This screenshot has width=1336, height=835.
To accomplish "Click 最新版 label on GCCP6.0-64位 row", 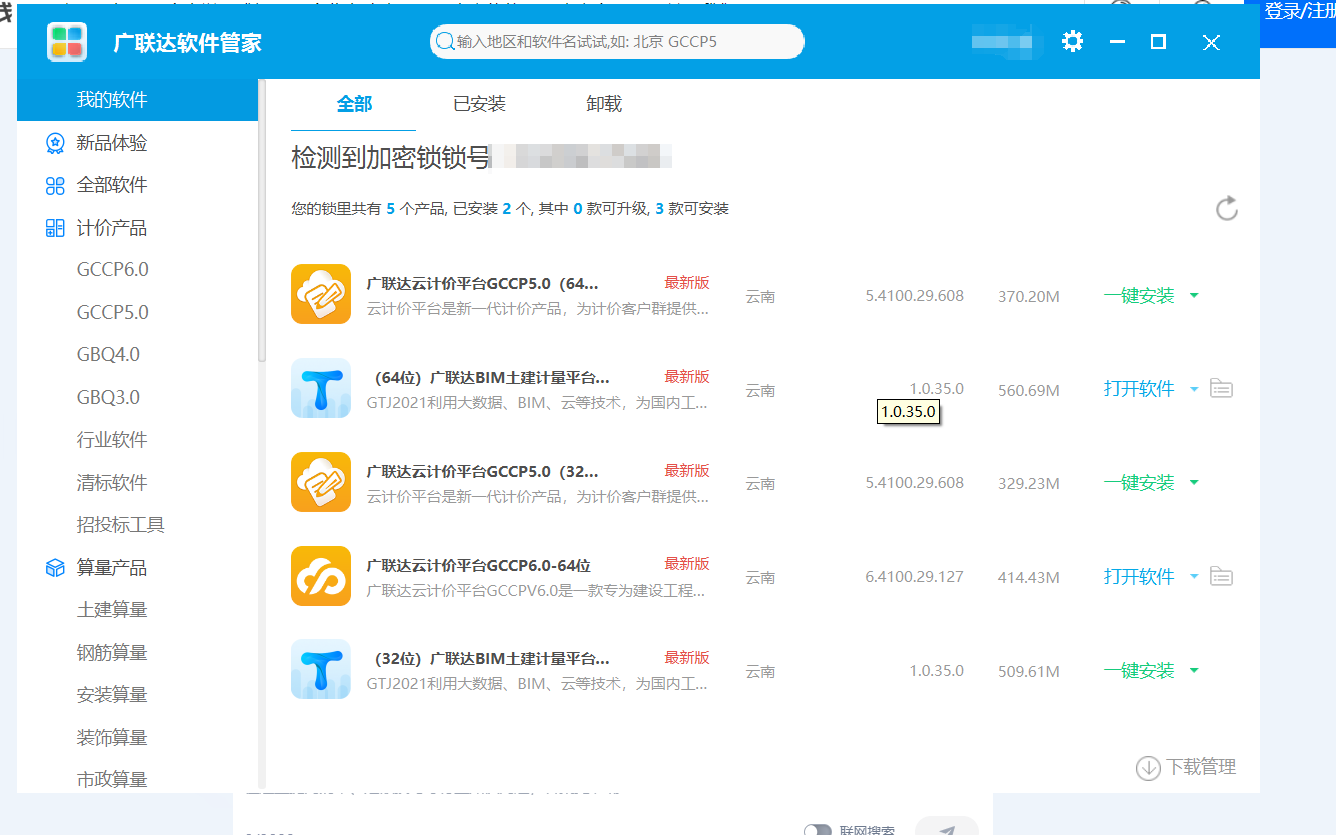I will tap(687, 564).
